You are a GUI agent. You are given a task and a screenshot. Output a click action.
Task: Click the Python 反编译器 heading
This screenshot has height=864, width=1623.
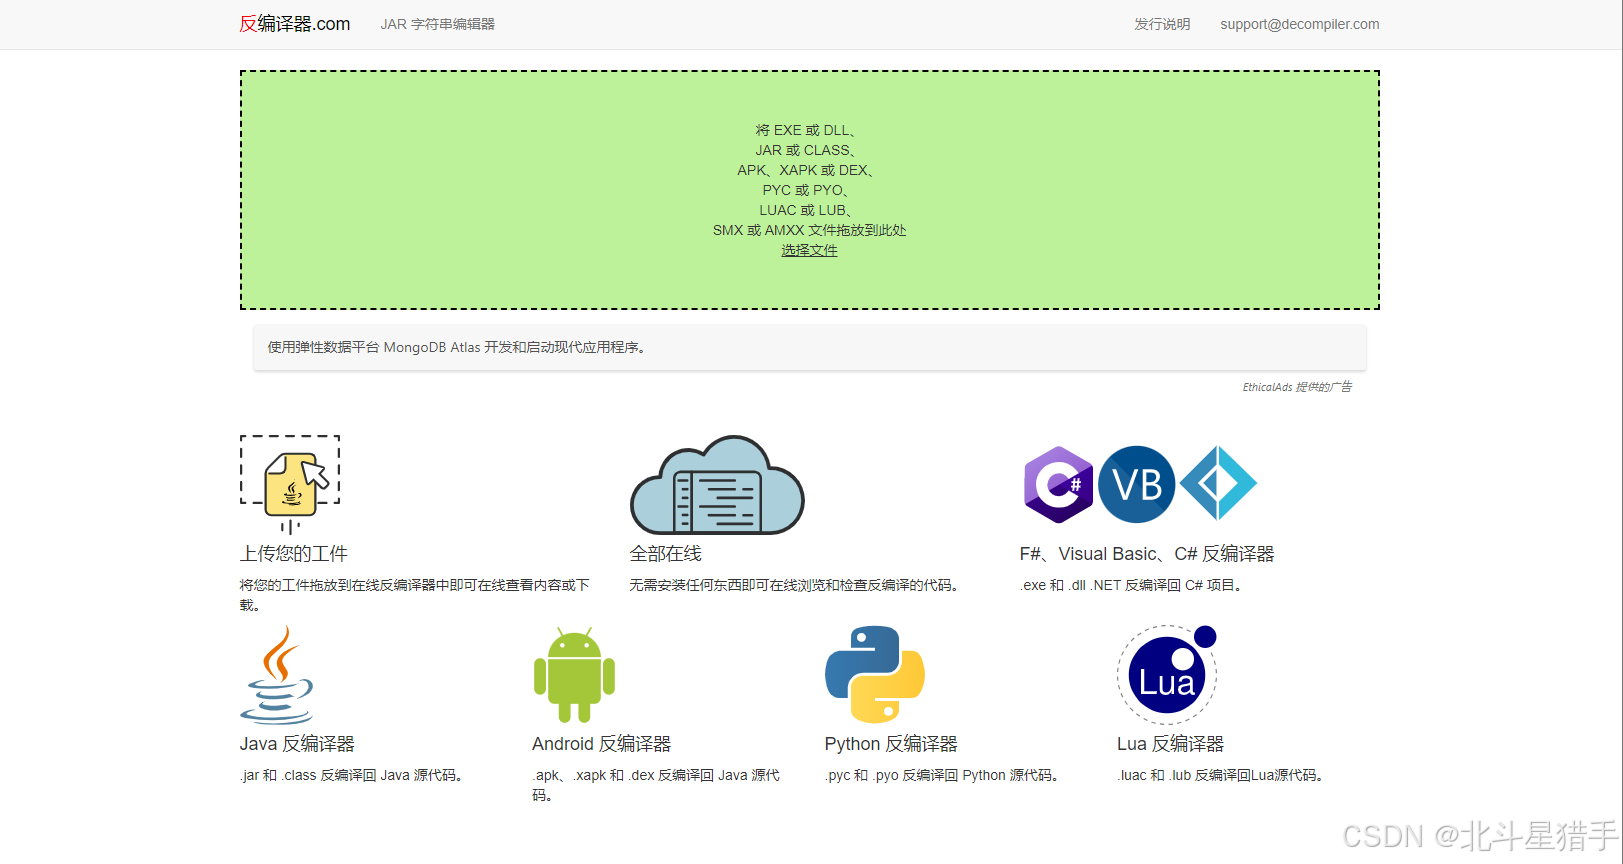891,744
